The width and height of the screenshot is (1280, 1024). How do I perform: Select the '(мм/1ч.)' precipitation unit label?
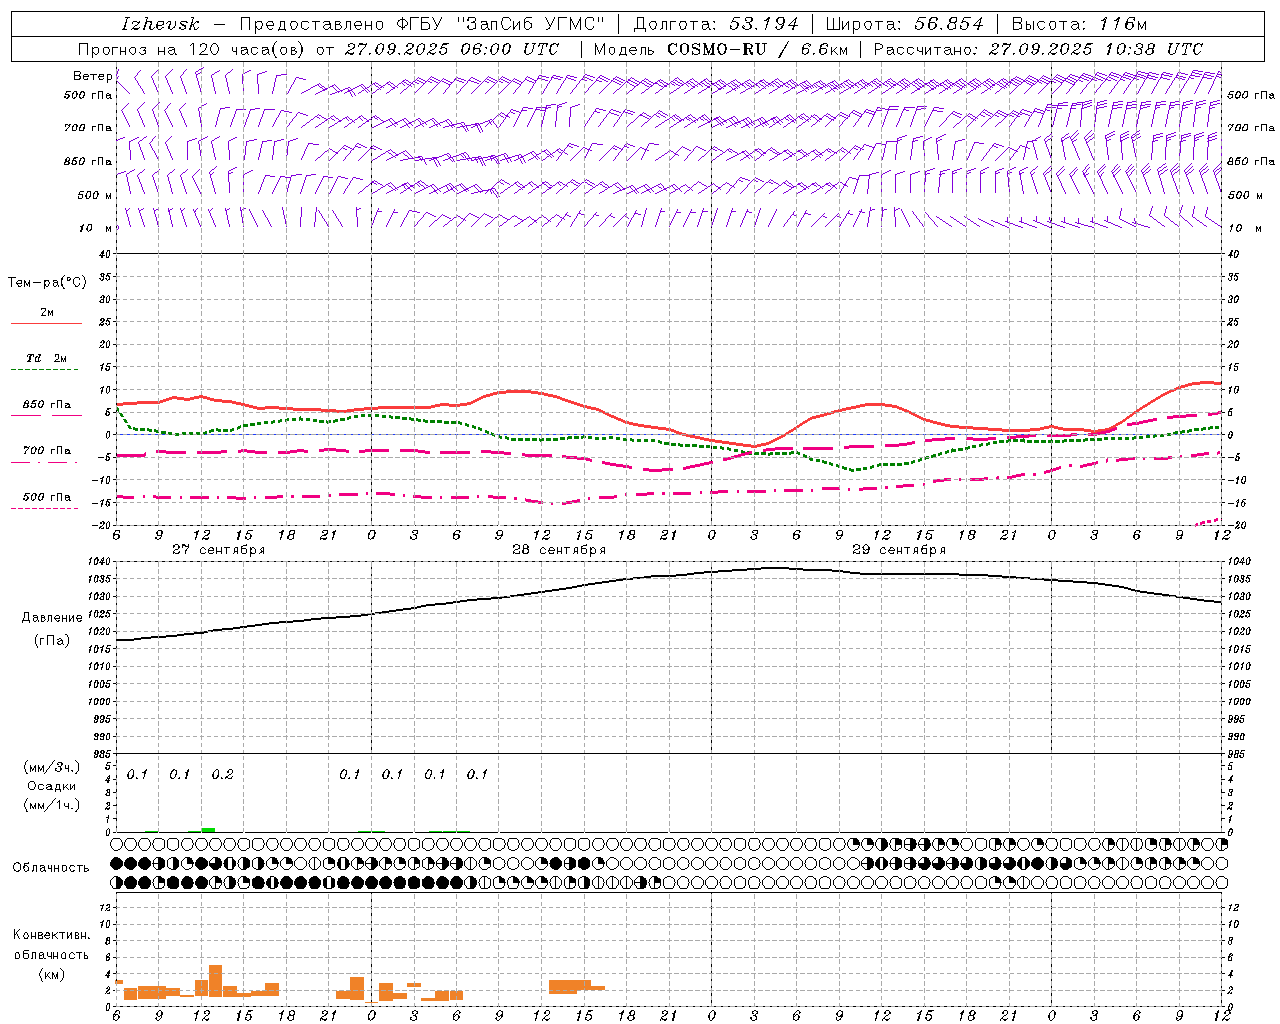point(52,804)
